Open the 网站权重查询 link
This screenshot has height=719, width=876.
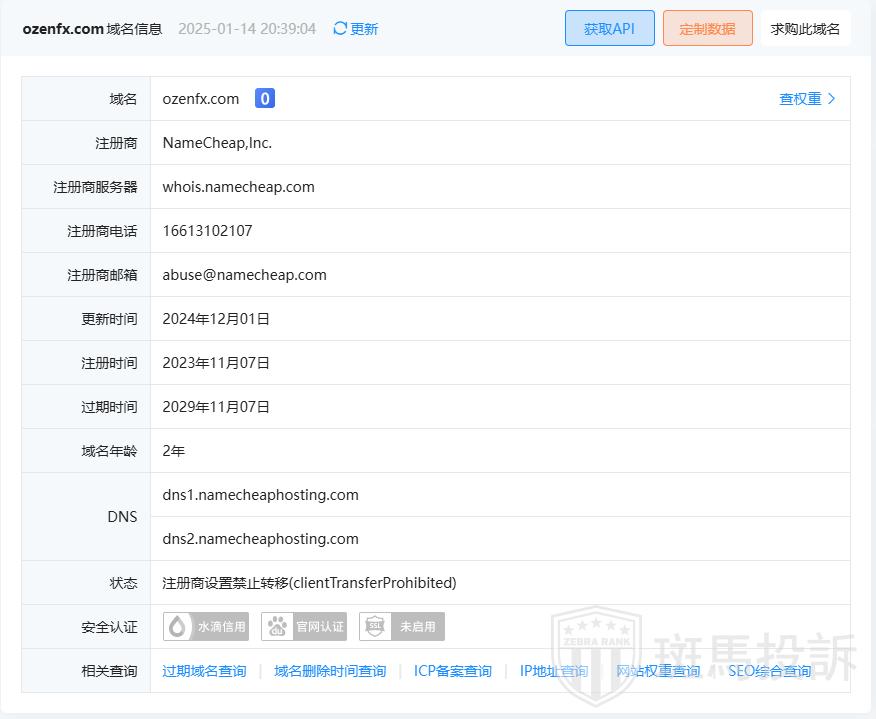658,671
